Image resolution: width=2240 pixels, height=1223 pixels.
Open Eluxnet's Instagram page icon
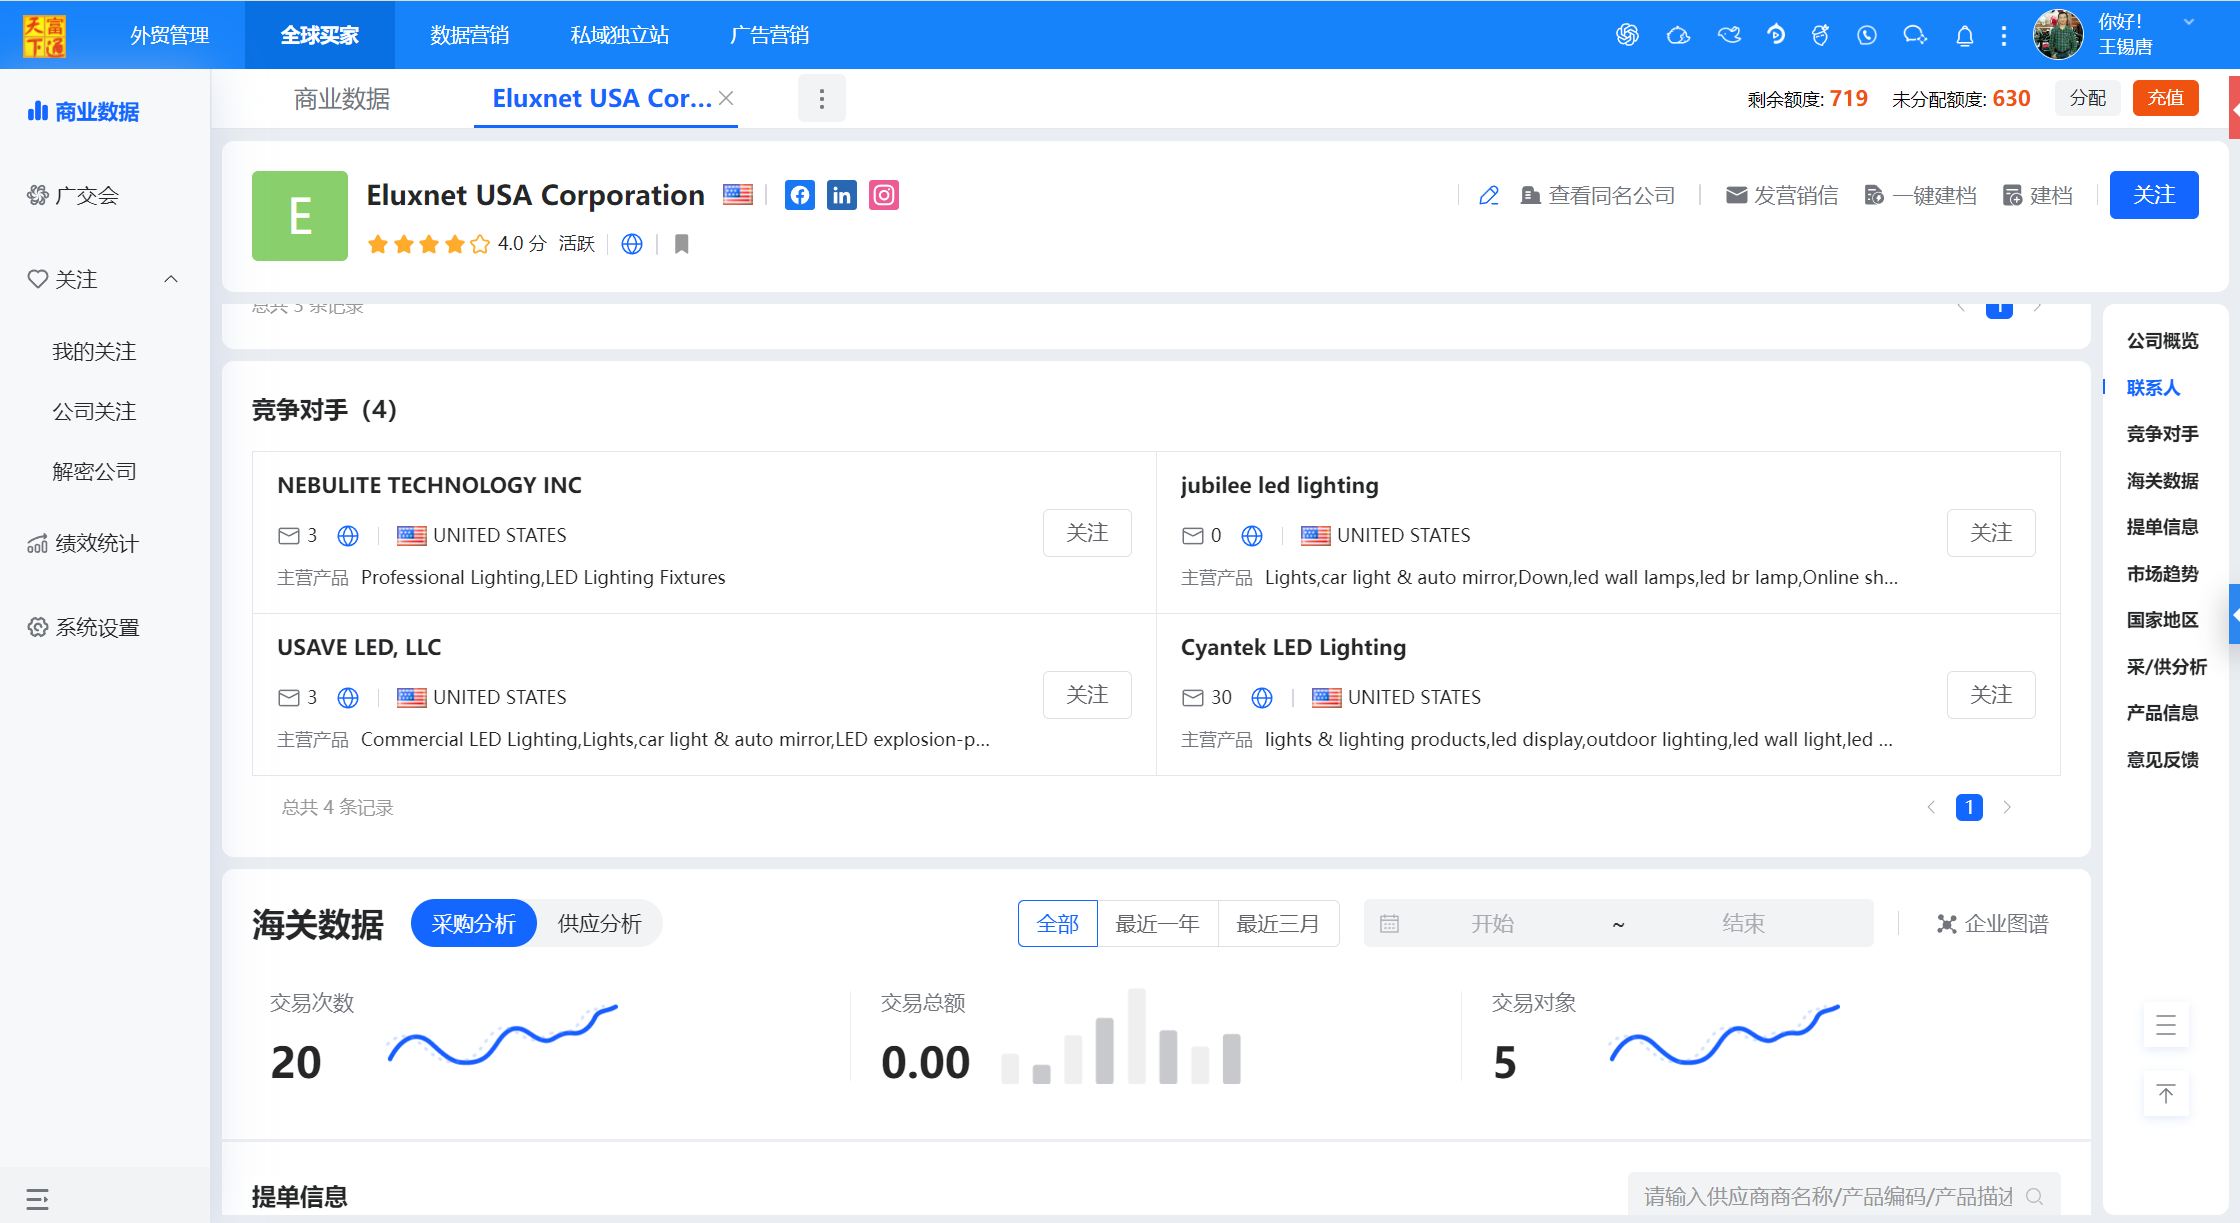pyautogui.click(x=884, y=195)
